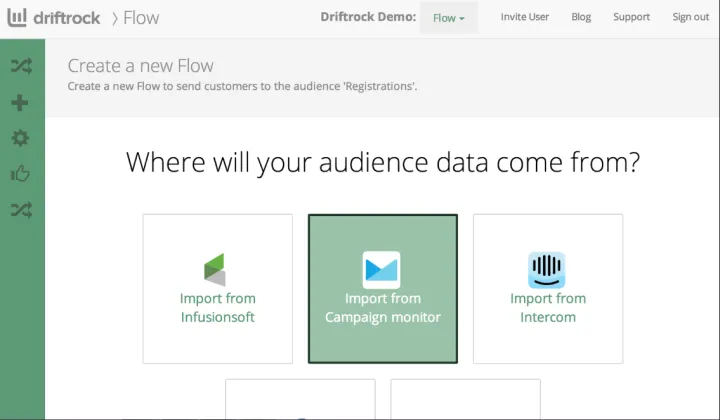Screen dimensions: 720x420
Task: Open the Blog link
Action: pos(581,17)
